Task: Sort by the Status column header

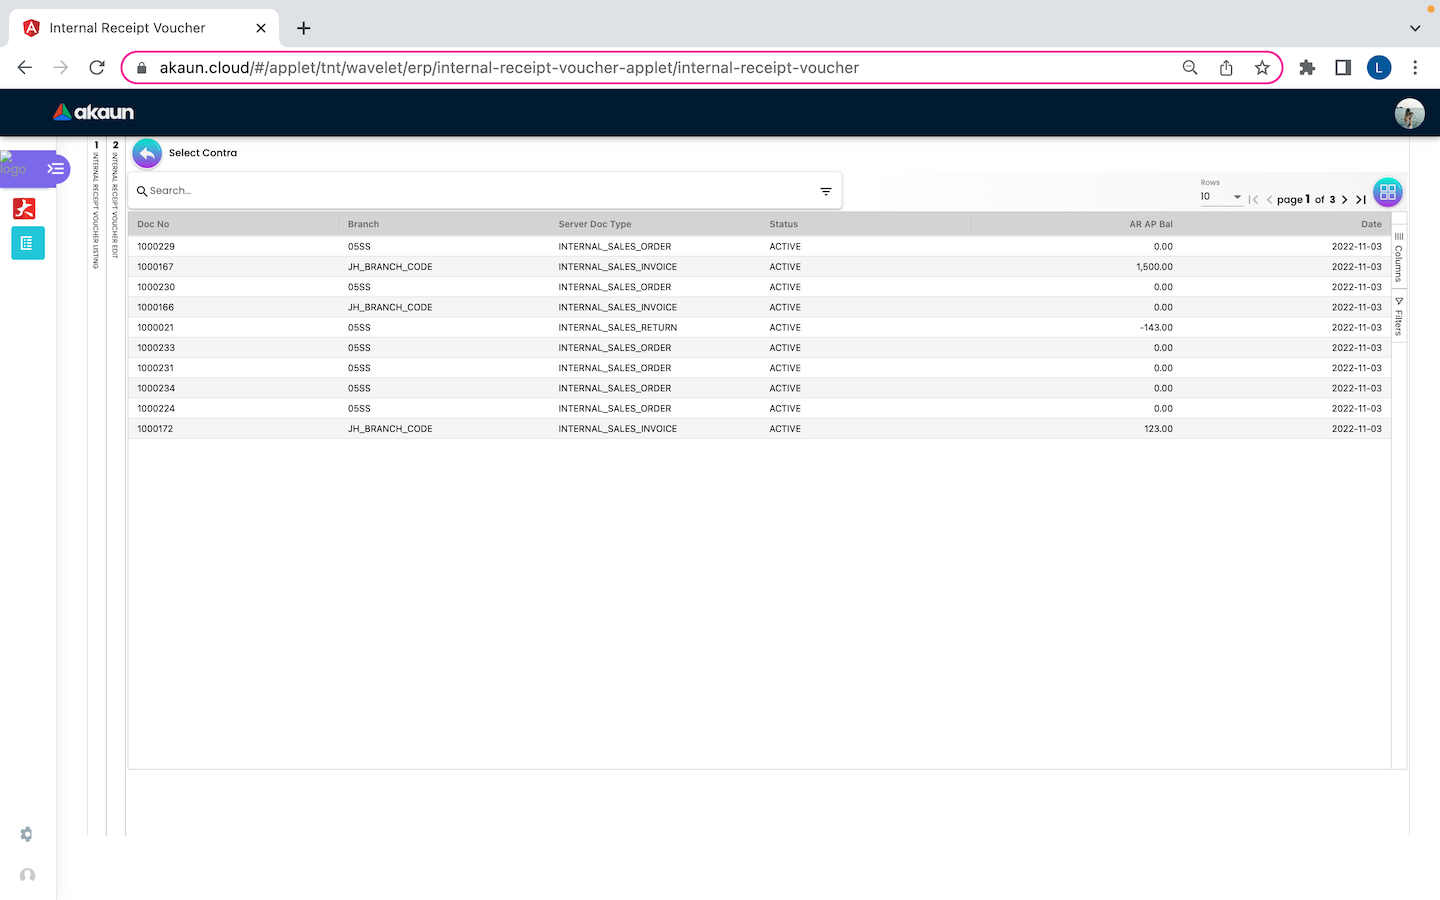Action: pyautogui.click(x=784, y=224)
